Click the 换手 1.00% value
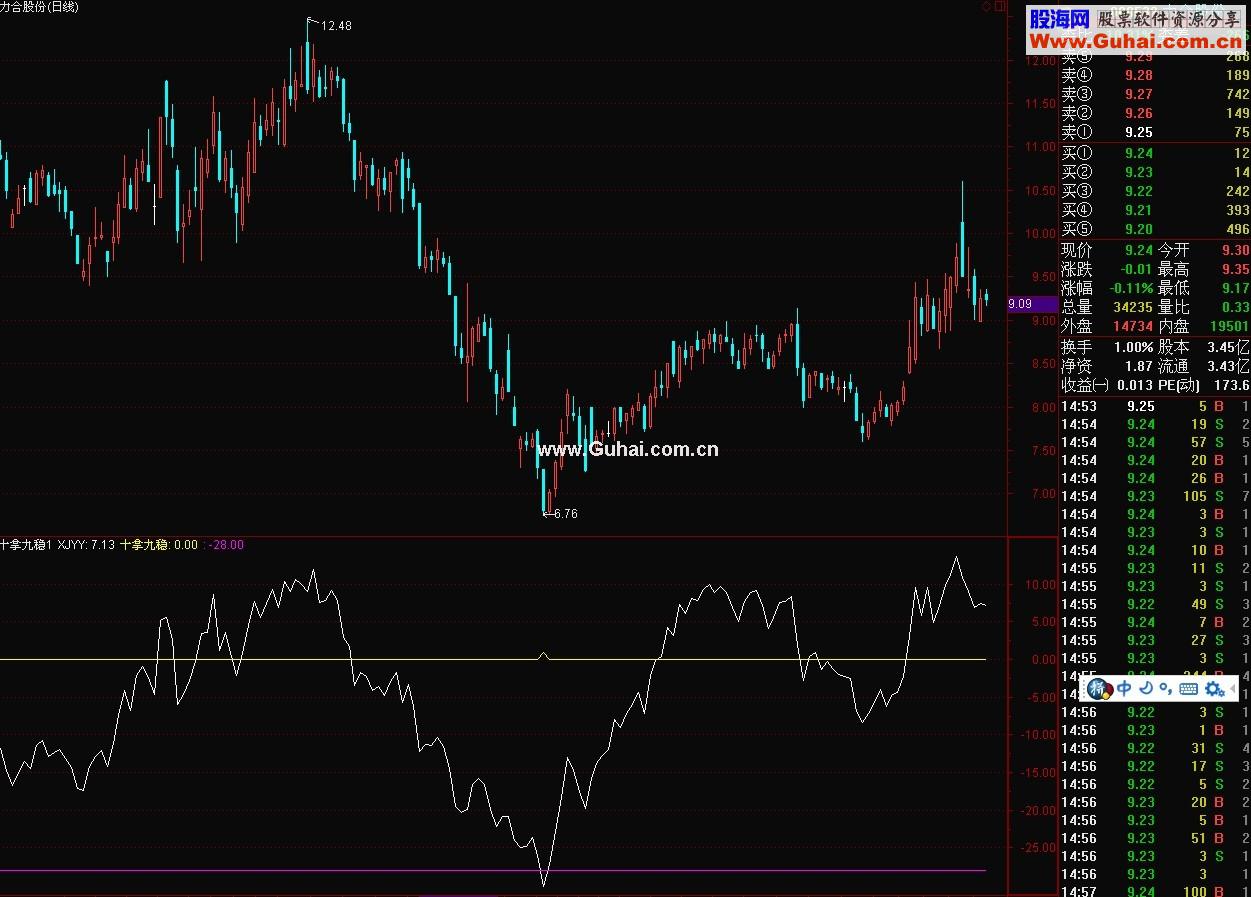This screenshot has width=1251, height=897. point(1133,347)
